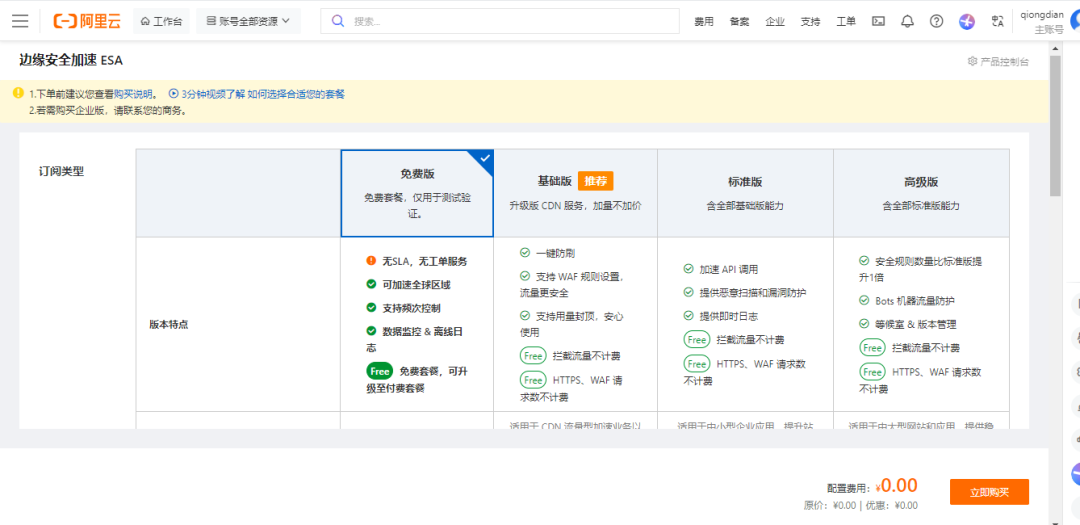This screenshot has width=1080, height=525.
Task: Open the AI assistant icon
Action: tap(966, 21)
